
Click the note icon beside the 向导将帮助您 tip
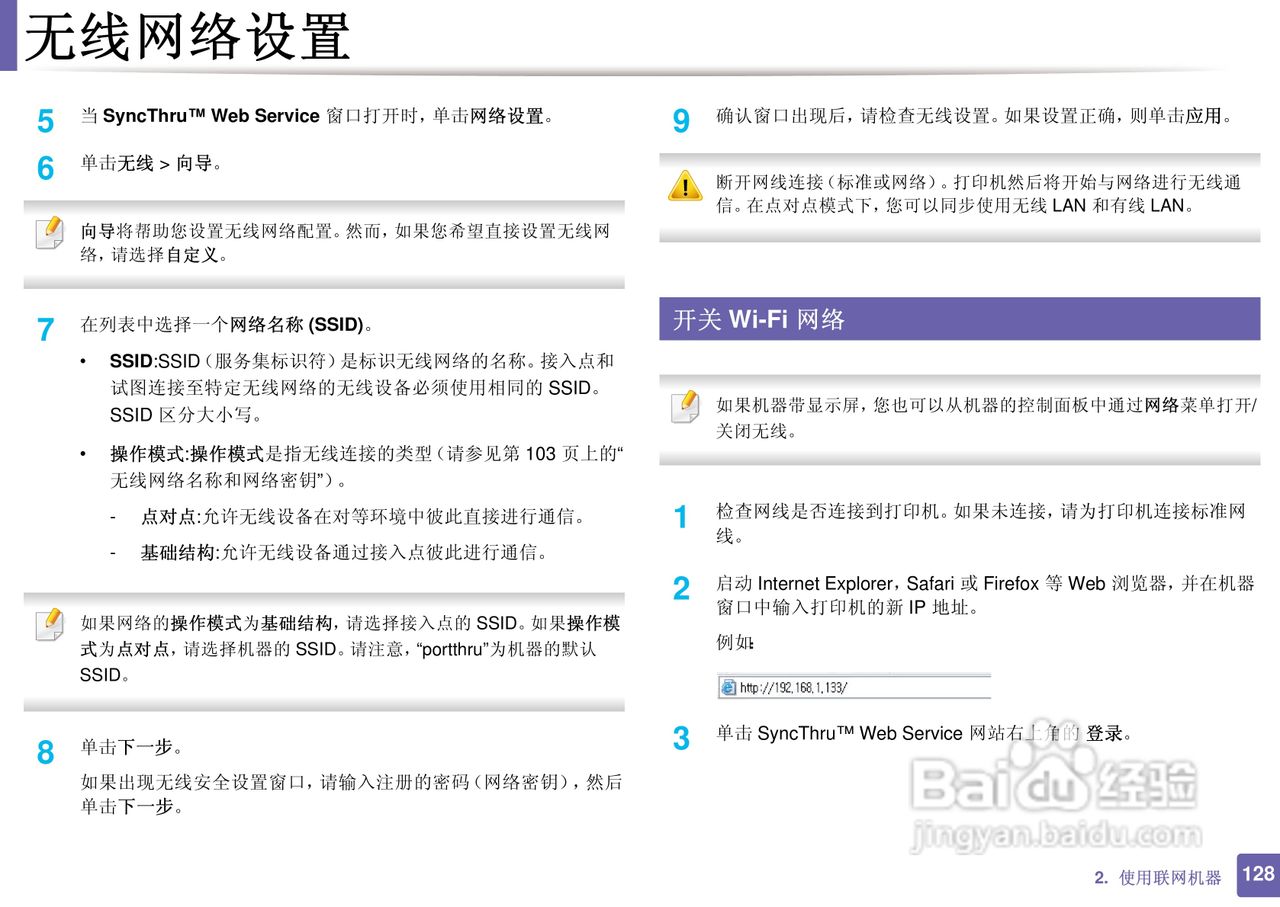tap(49, 232)
